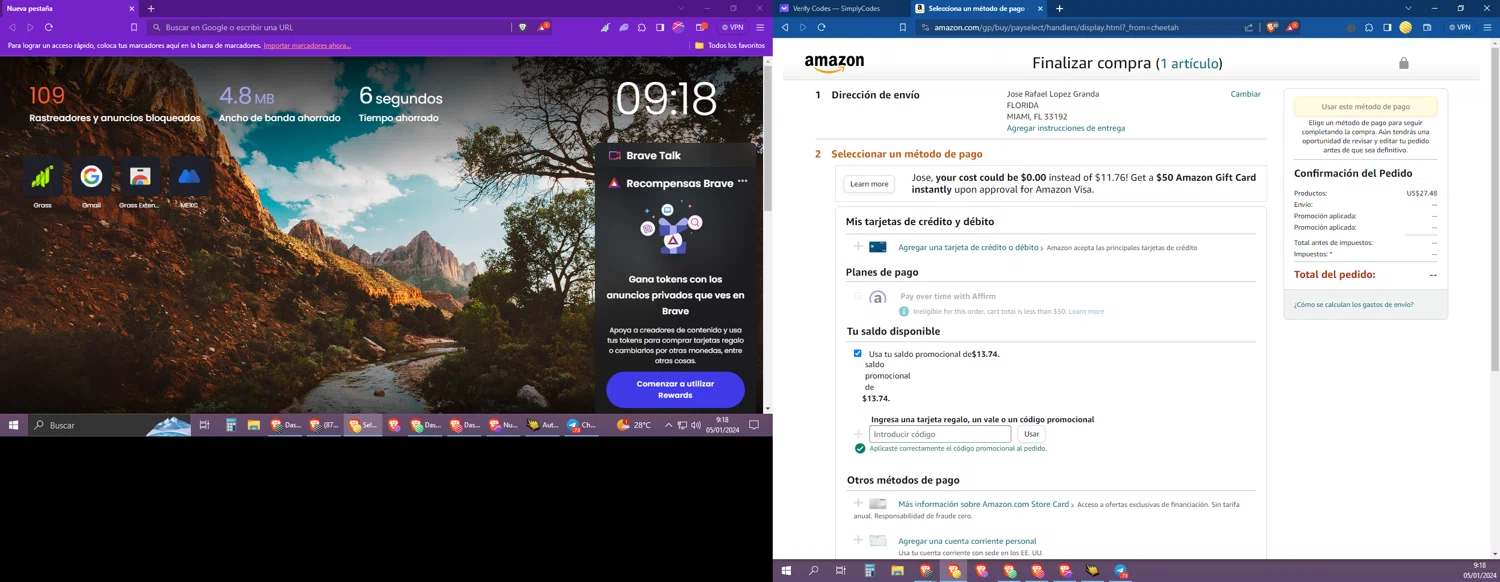Viewport: 1500px width, 582px height.
Task: Open the Gmail shortcut tile
Action: (x=91, y=177)
